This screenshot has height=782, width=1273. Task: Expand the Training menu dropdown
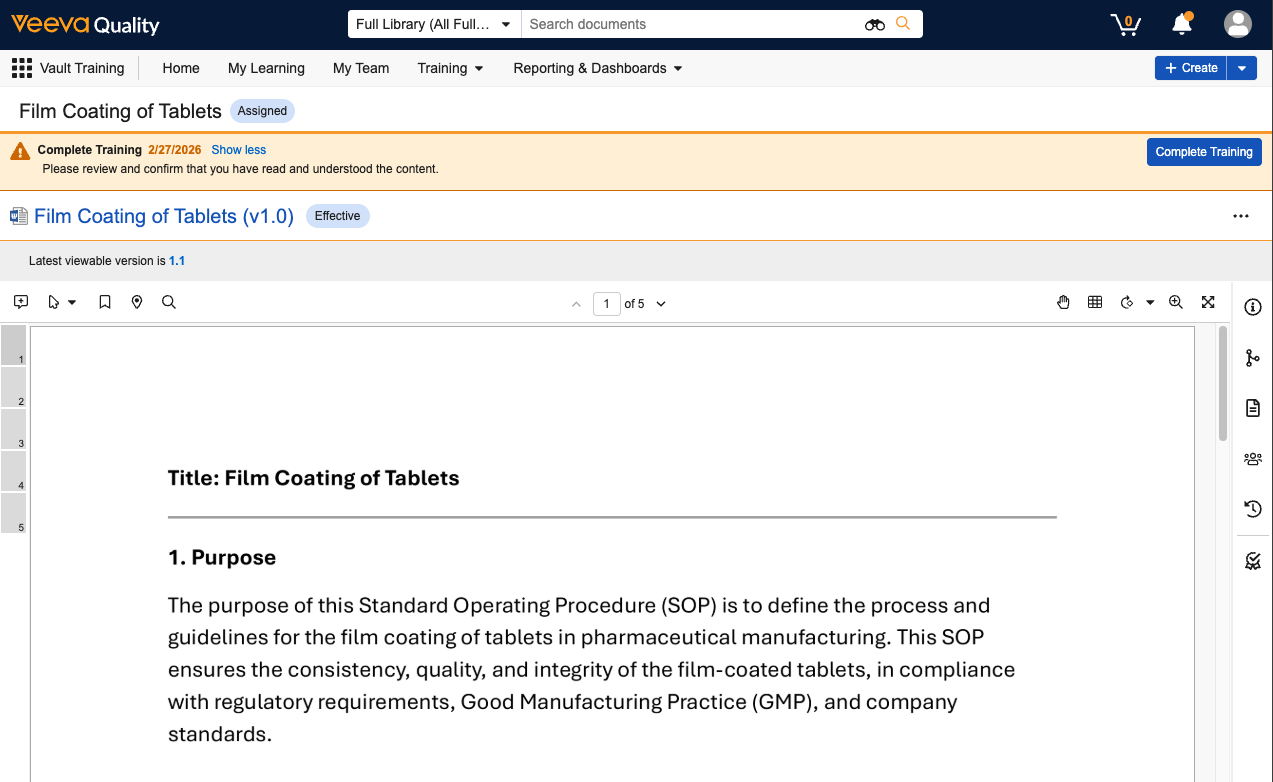[450, 68]
